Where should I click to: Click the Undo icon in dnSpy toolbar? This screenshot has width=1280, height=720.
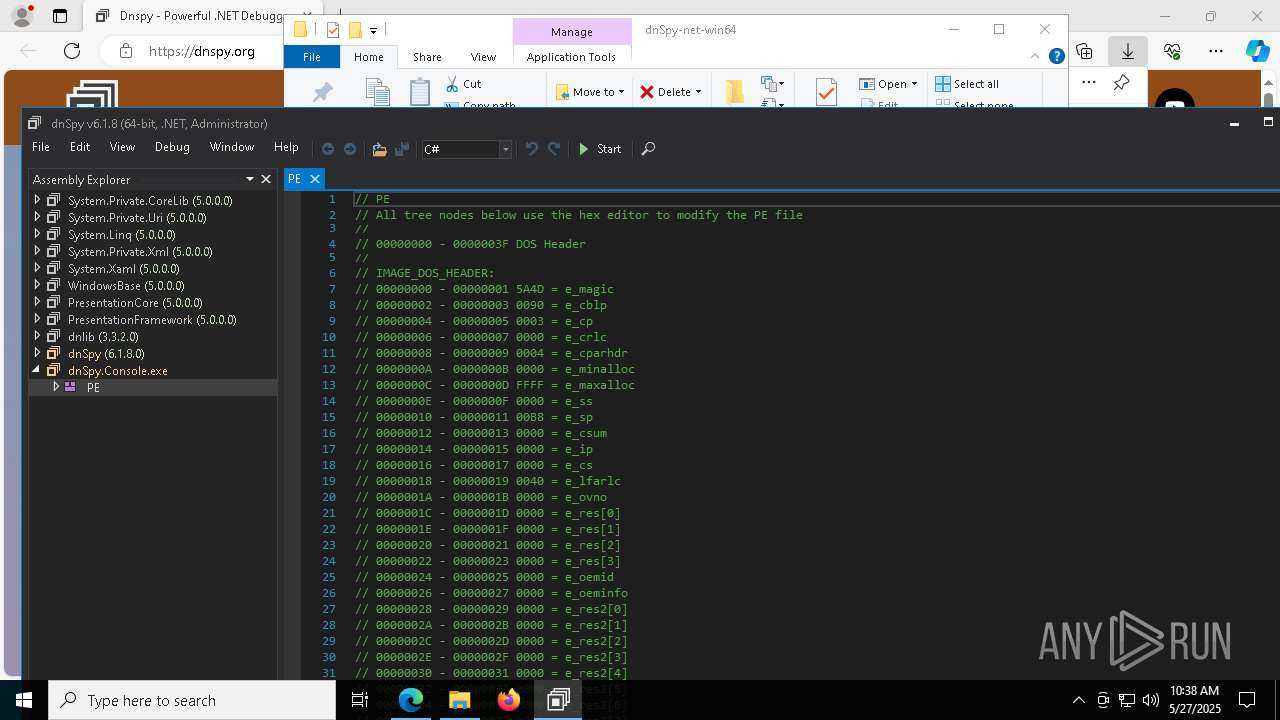point(532,149)
